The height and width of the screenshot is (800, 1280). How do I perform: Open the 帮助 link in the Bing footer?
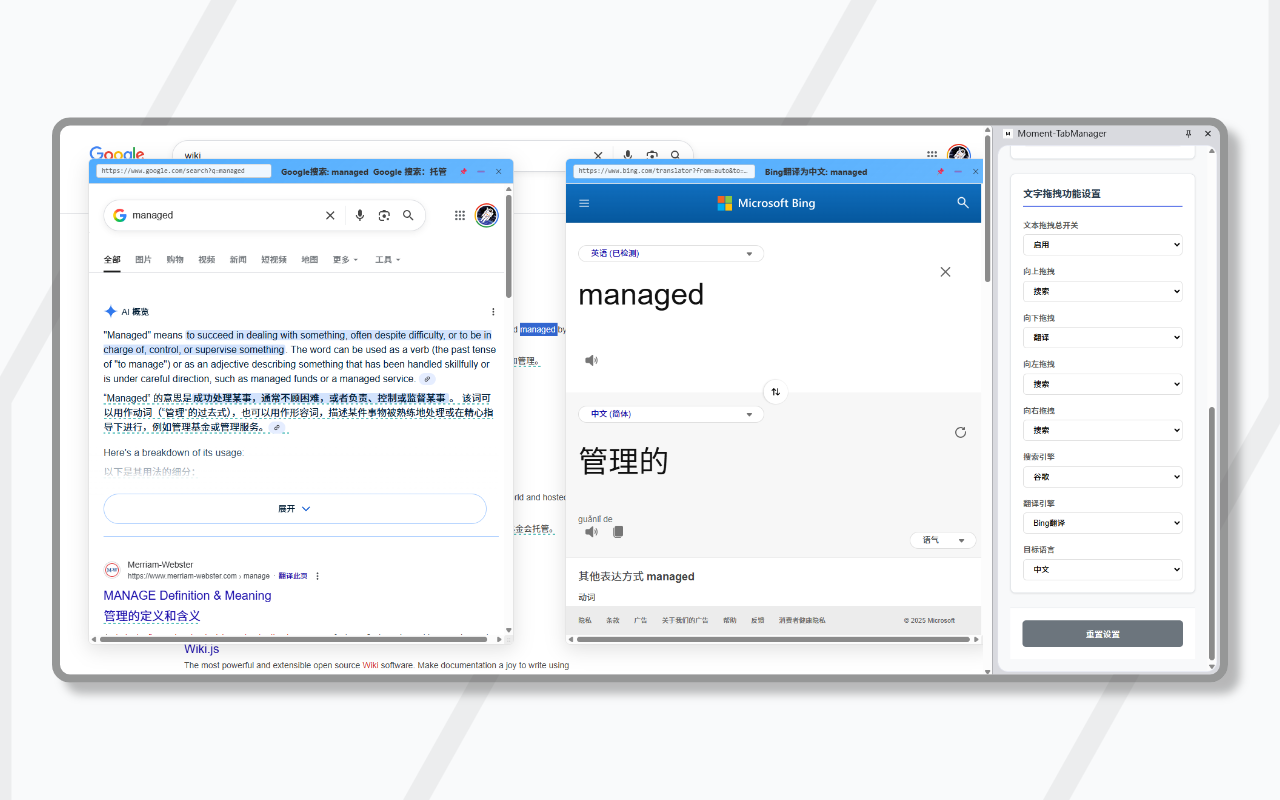point(730,621)
